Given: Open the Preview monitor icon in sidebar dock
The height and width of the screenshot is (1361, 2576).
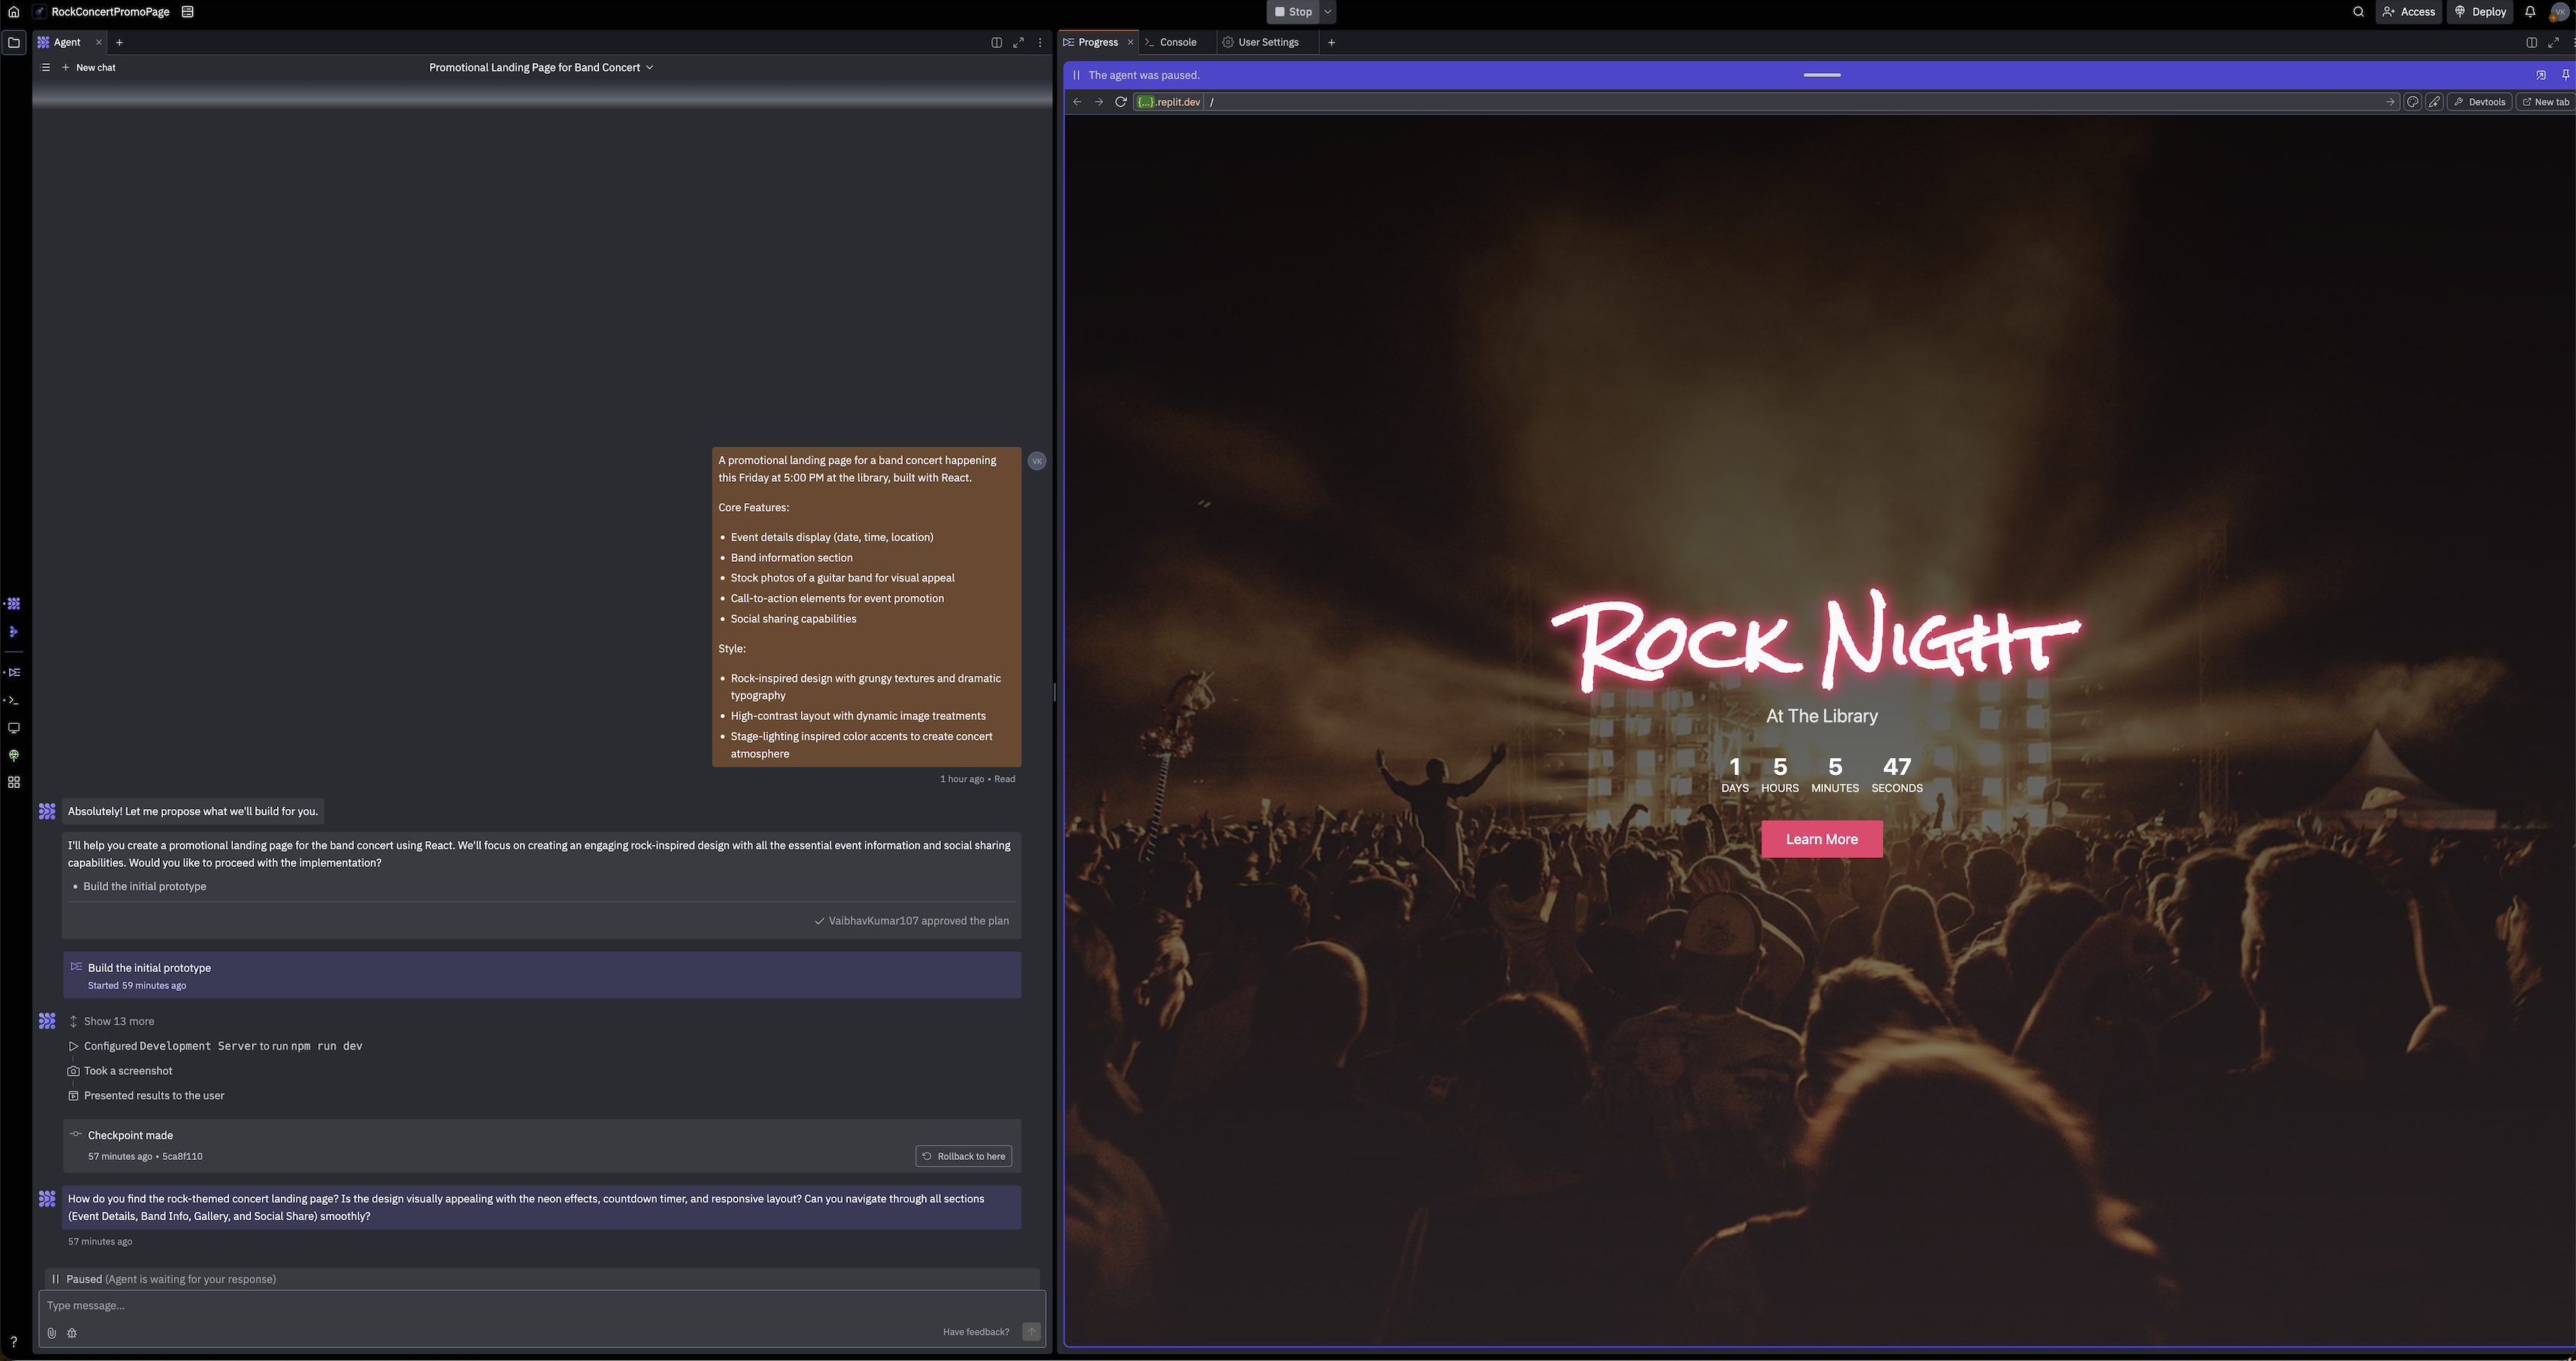Looking at the screenshot, I should coord(14,728).
